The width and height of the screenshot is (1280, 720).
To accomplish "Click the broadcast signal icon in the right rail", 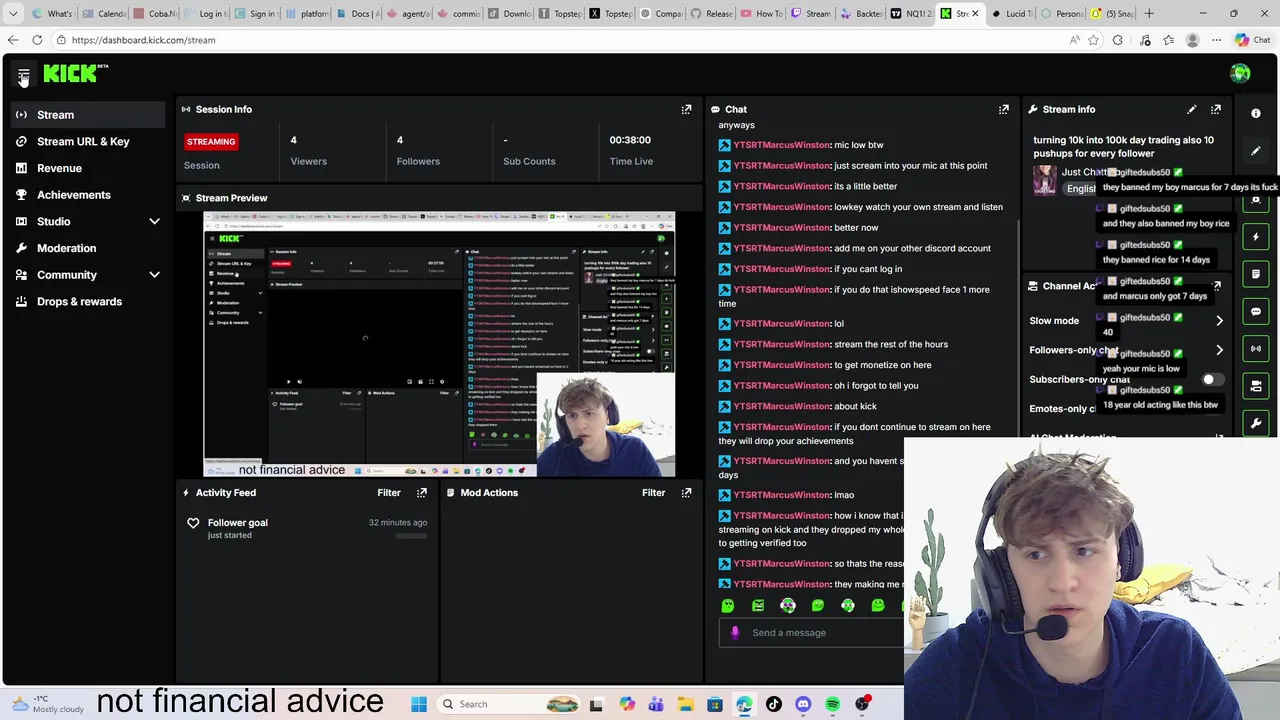I will click(x=1256, y=348).
